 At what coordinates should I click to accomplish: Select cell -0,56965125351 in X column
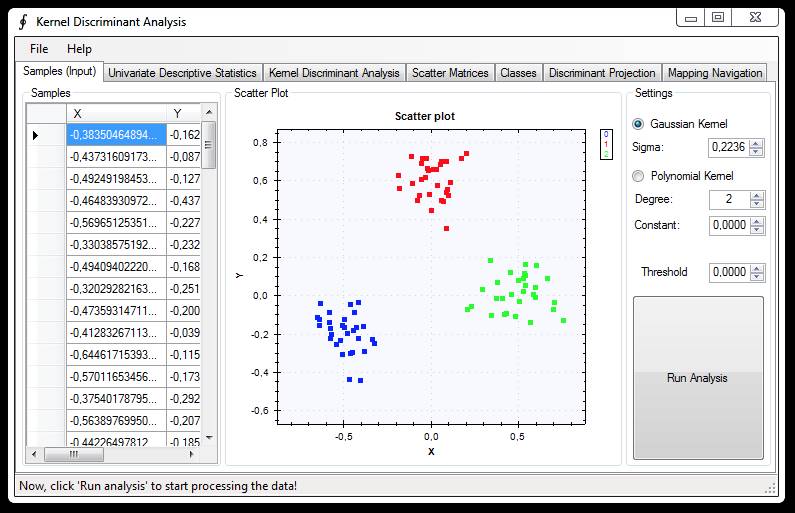pyautogui.click(x=116, y=223)
